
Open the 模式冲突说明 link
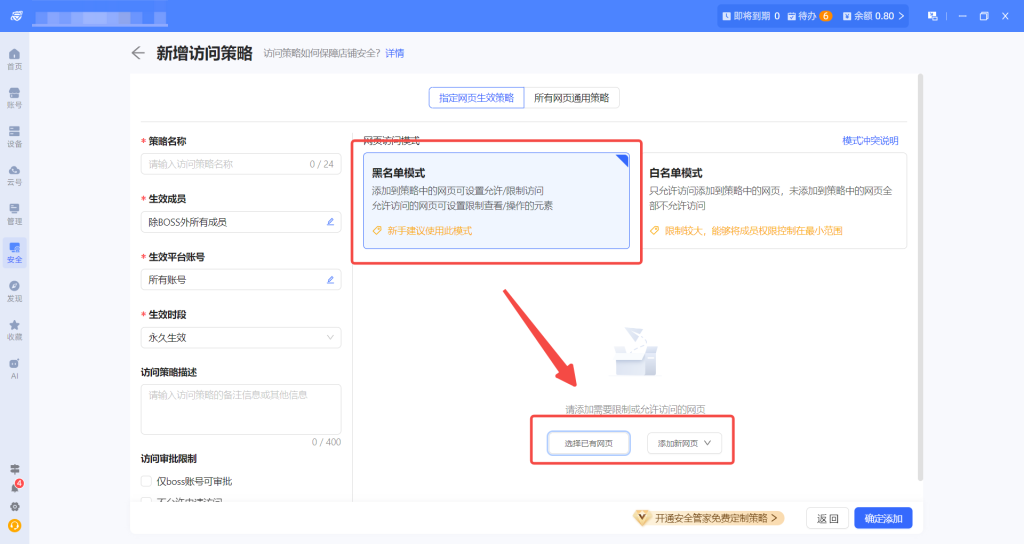pyautogui.click(x=870, y=141)
